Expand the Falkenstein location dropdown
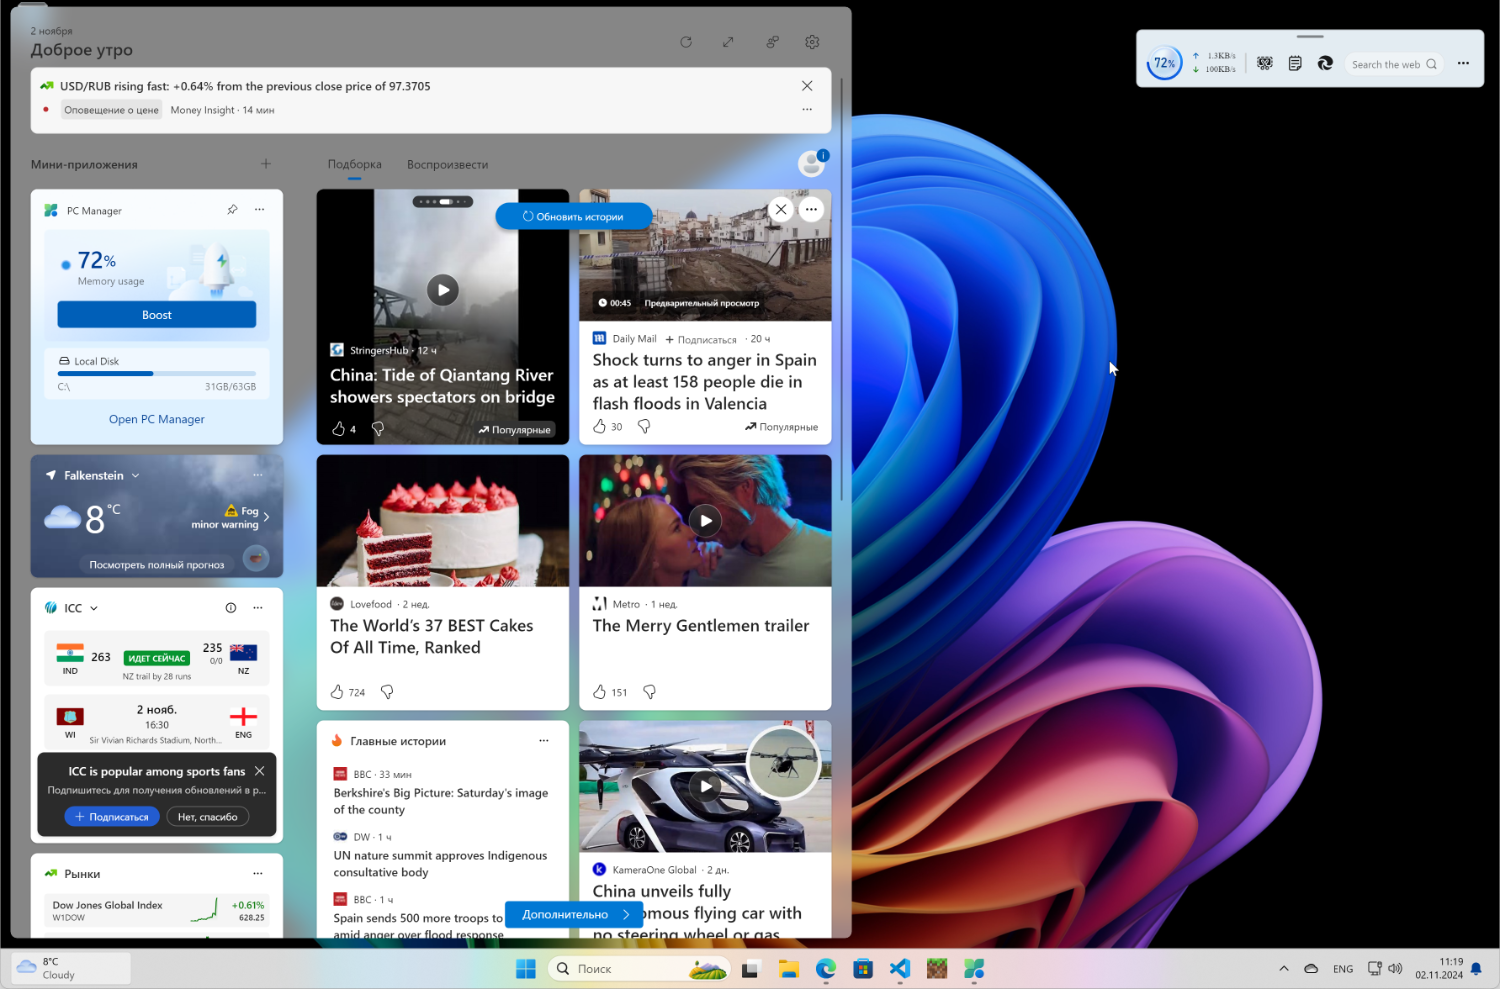 pyautogui.click(x=135, y=476)
